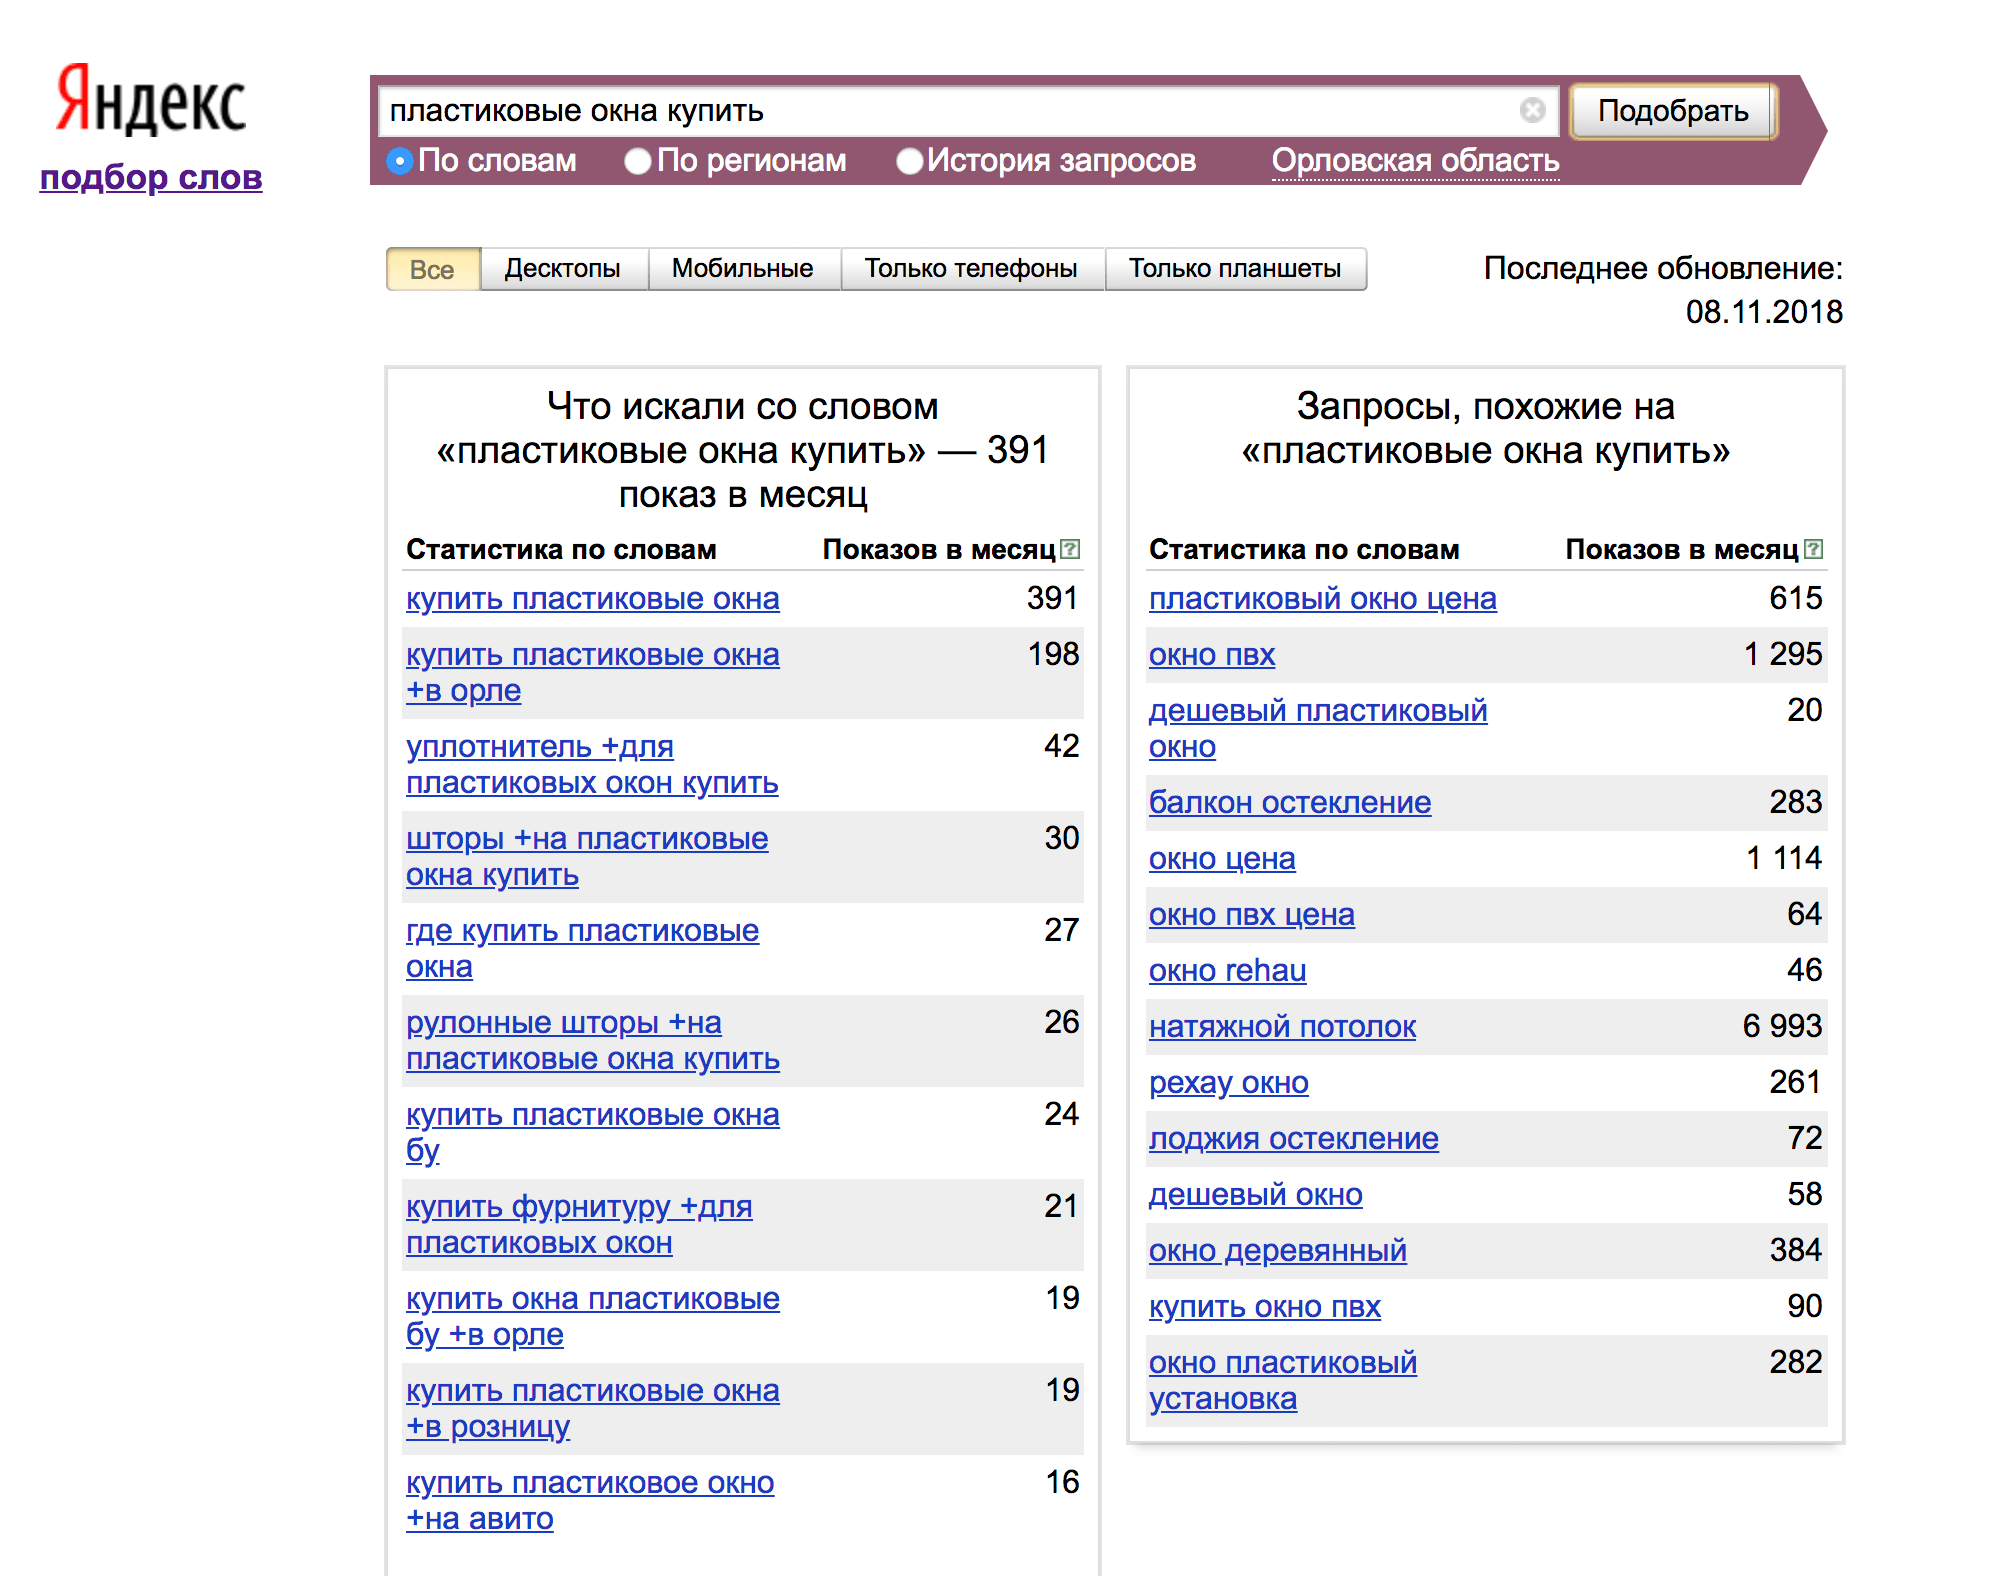Click the update date 08.11.2018
The width and height of the screenshot is (2000, 1576).
coord(1764,312)
